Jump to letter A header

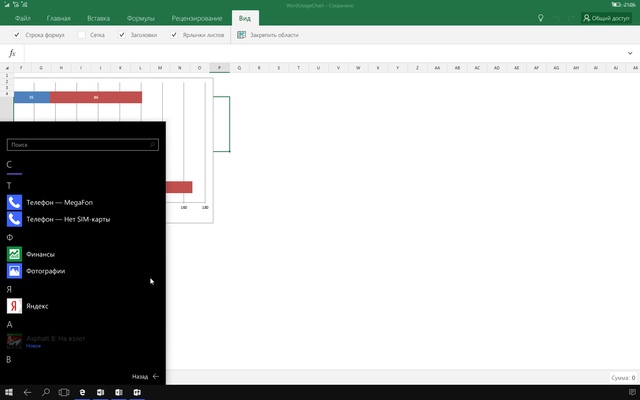click(x=9, y=324)
